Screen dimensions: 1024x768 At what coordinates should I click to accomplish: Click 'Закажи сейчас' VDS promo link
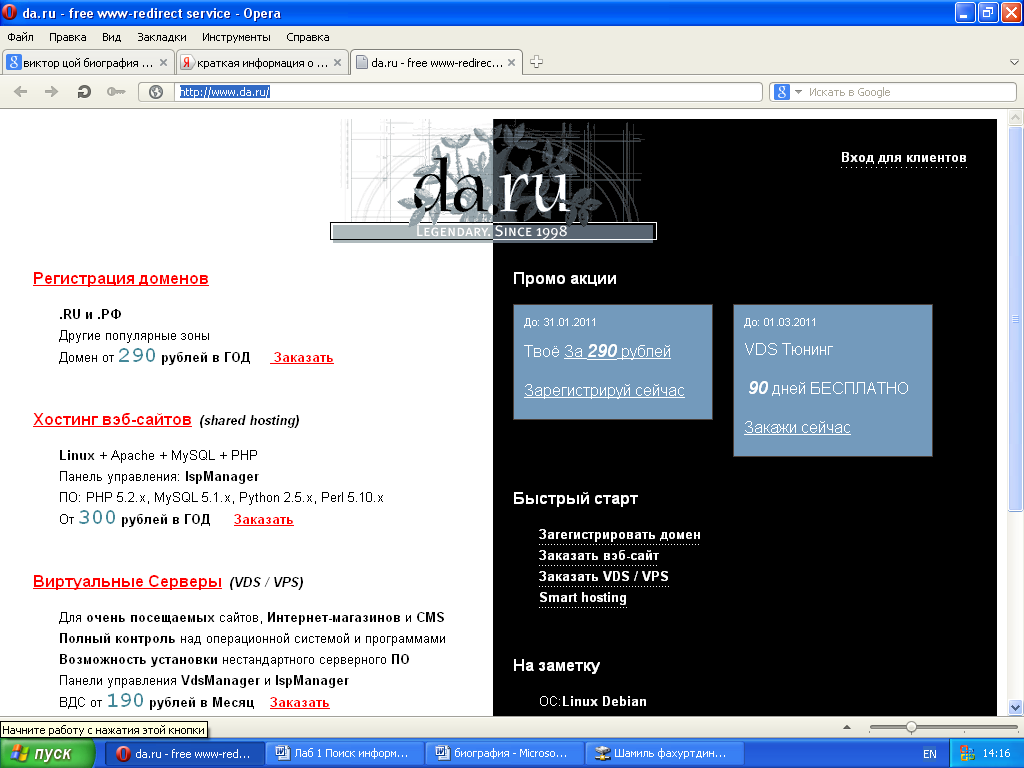coord(797,428)
